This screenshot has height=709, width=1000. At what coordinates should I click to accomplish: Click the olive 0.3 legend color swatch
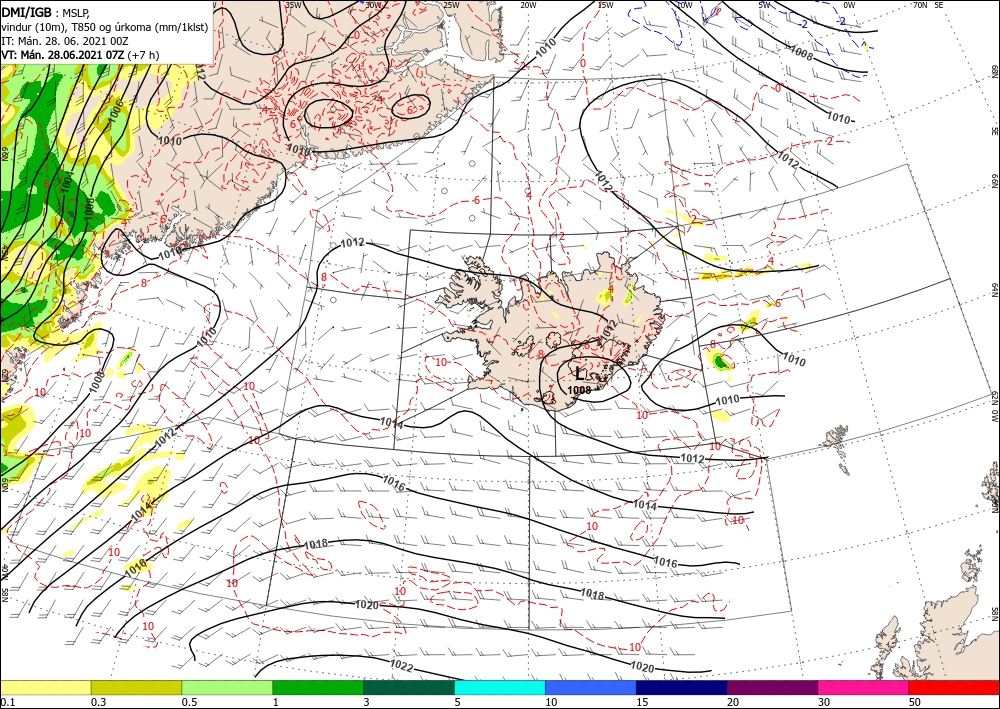[136, 687]
